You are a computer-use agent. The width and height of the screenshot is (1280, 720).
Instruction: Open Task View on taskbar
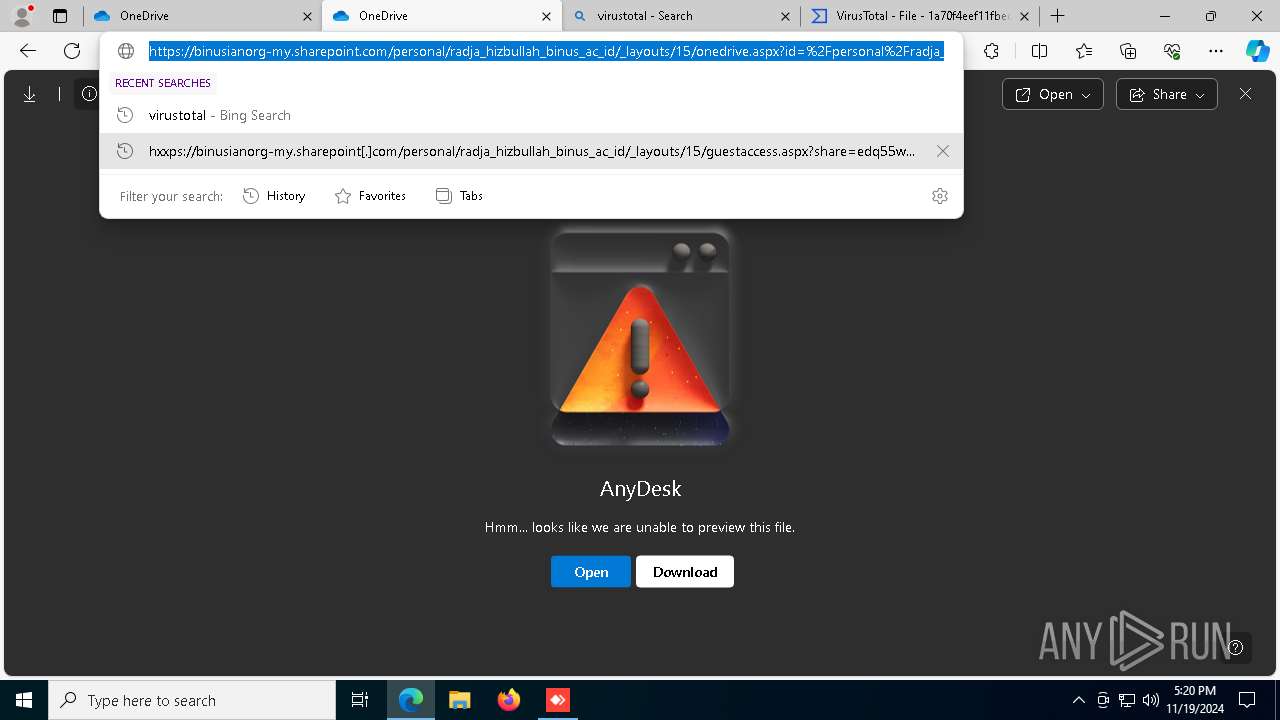(360, 700)
